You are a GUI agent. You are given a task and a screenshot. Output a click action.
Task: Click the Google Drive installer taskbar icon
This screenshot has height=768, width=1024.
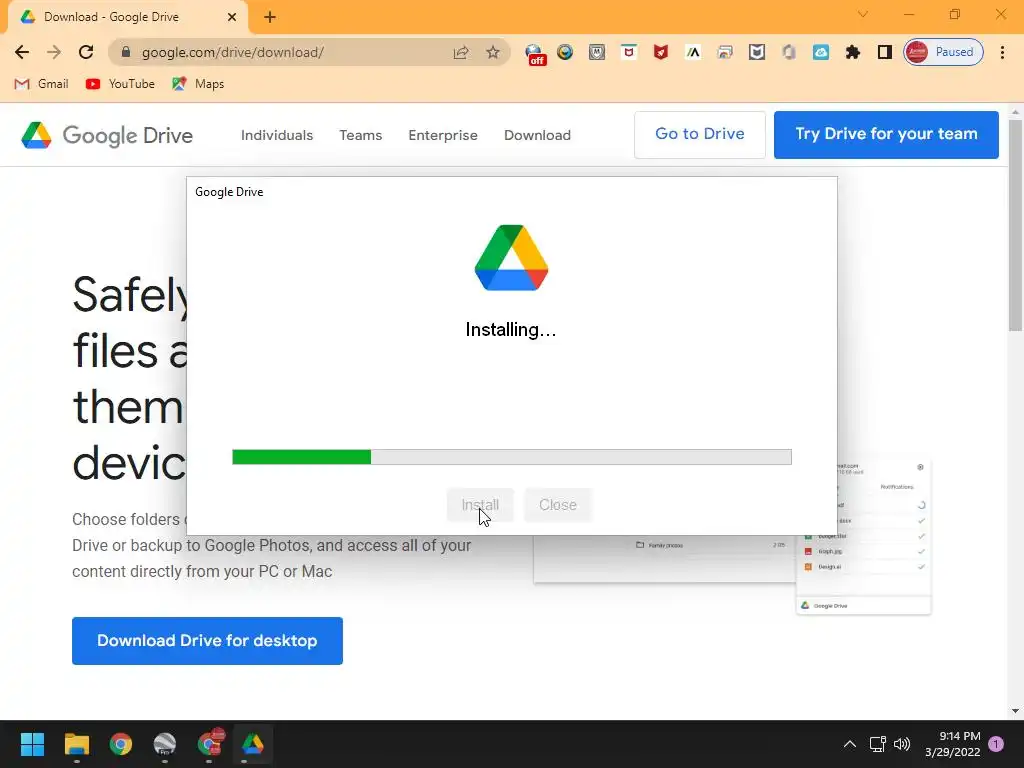(253, 744)
